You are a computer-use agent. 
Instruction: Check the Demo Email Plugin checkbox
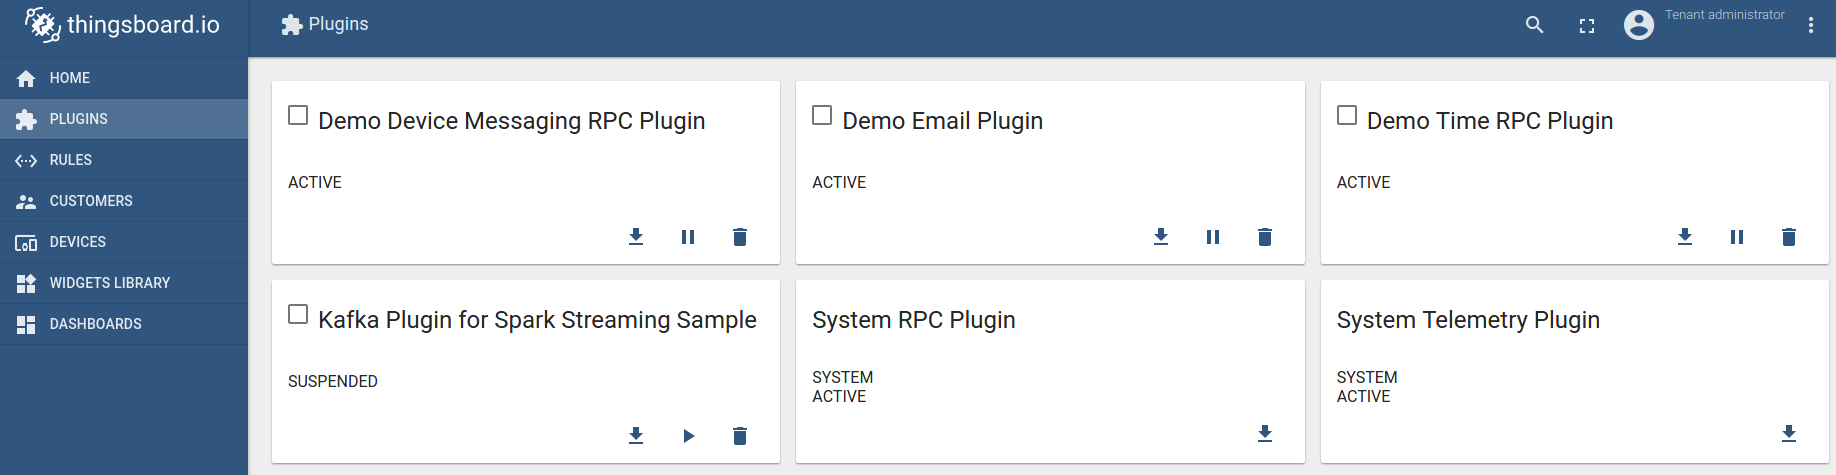tap(822, 115)
